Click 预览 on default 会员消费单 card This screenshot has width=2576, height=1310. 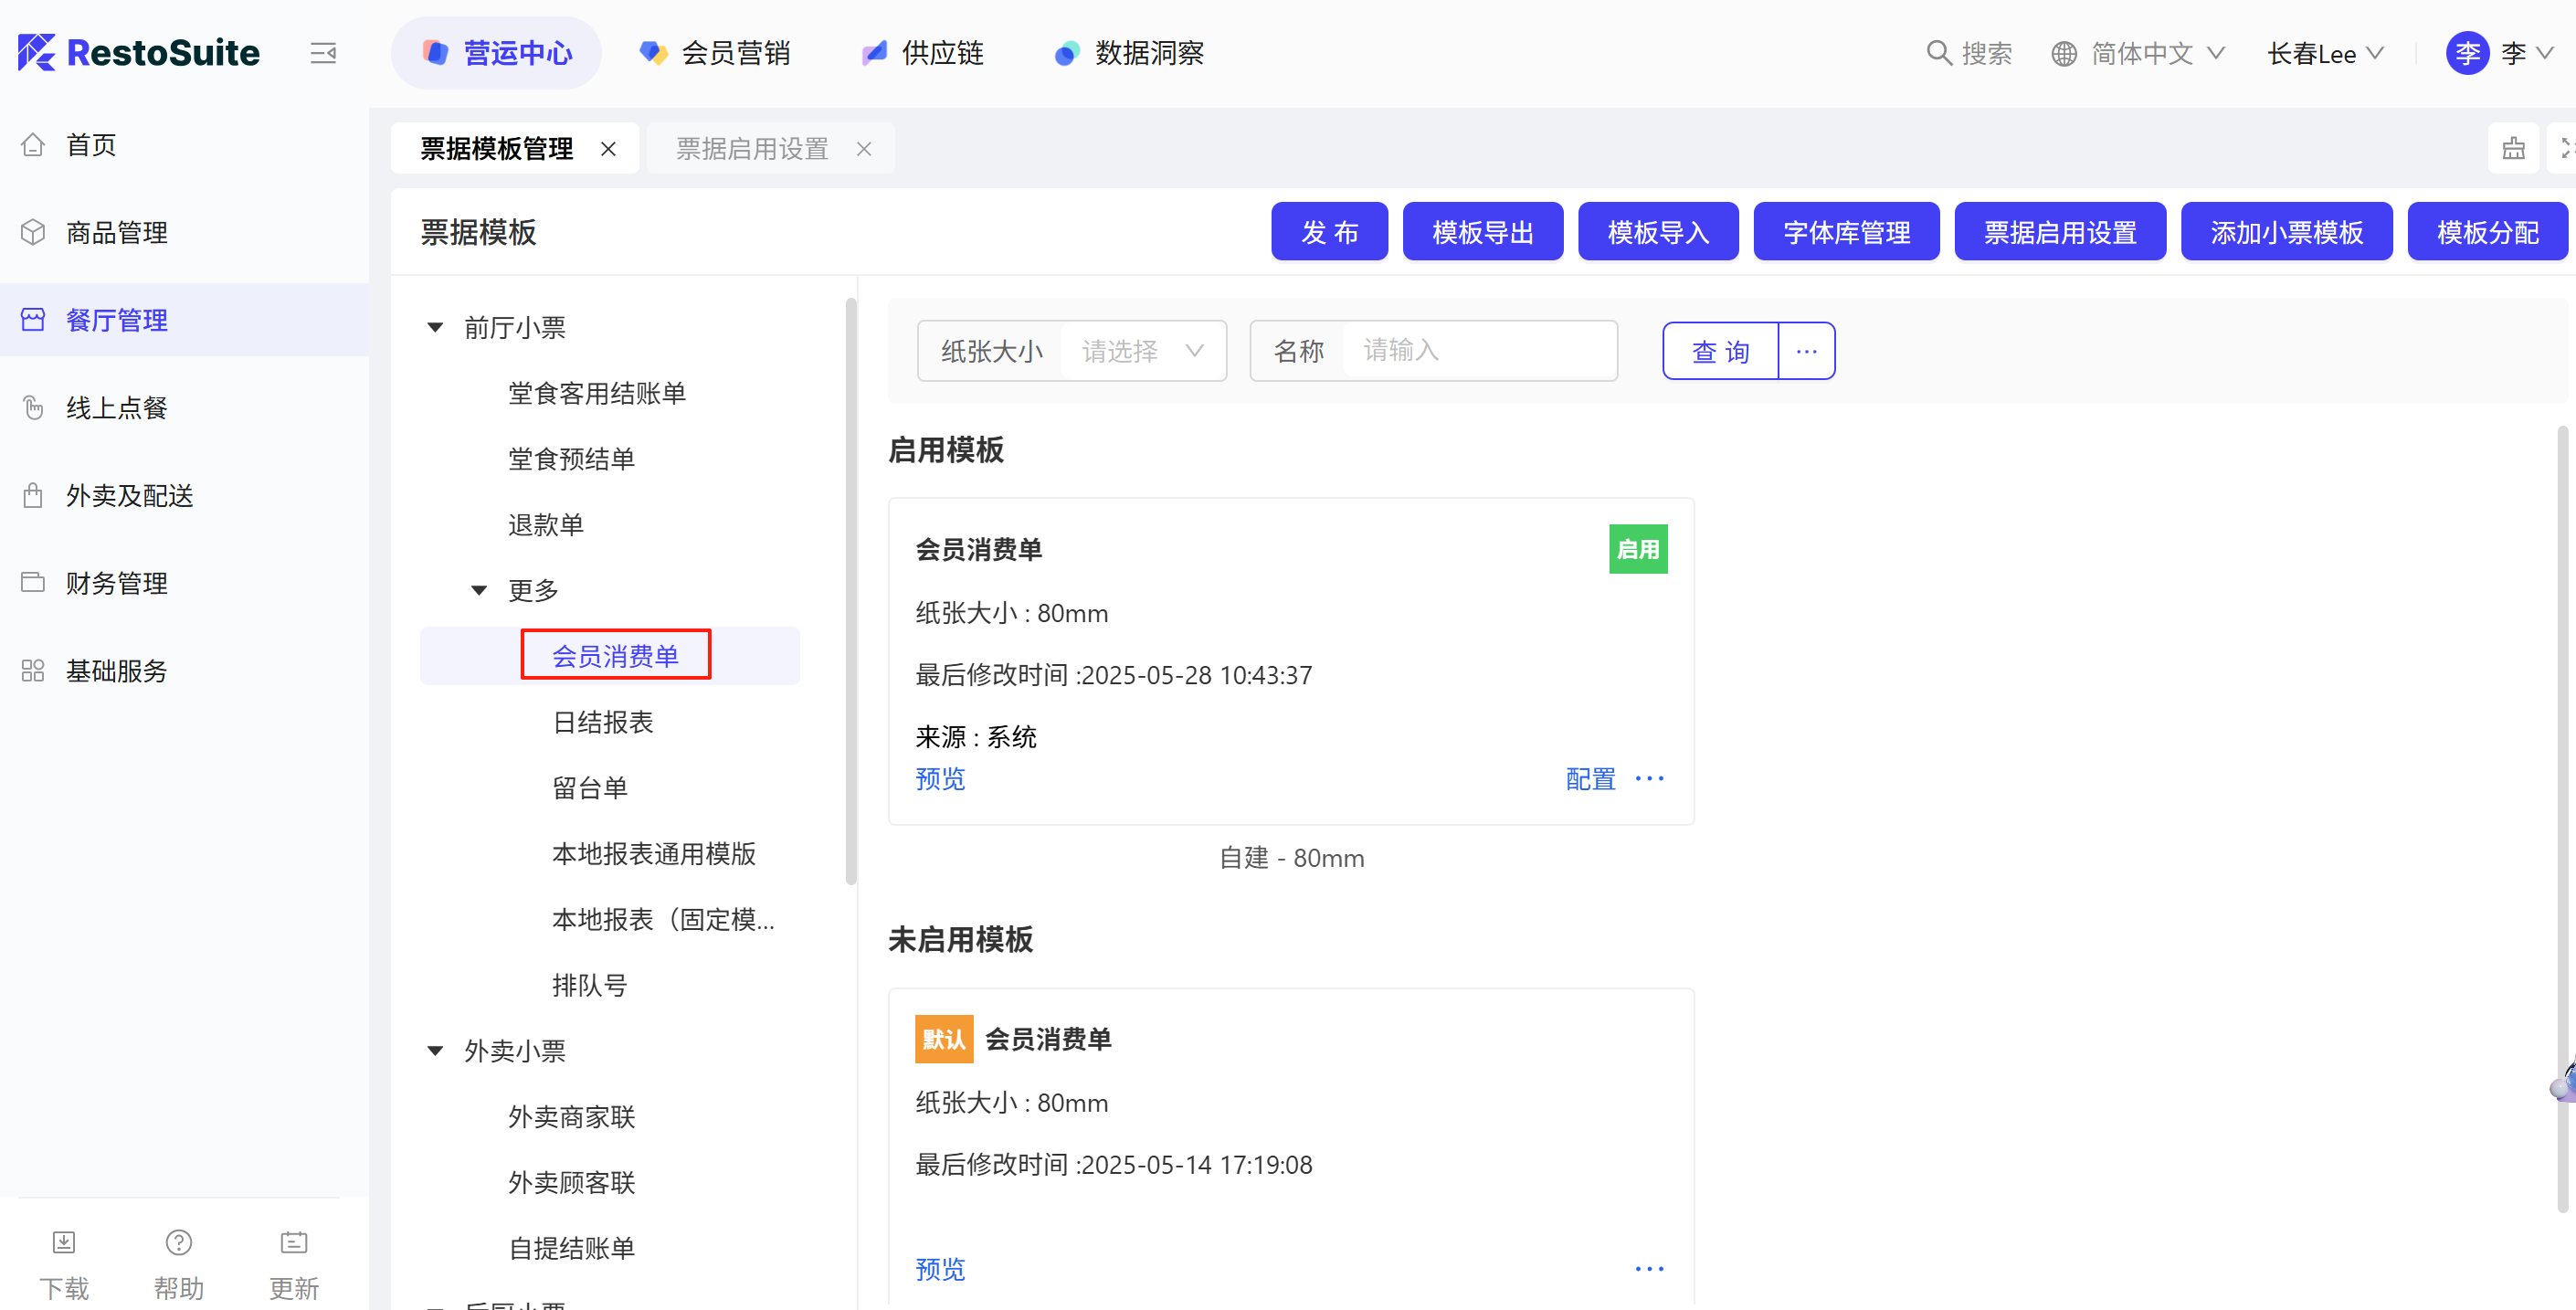click(940, 1268)
